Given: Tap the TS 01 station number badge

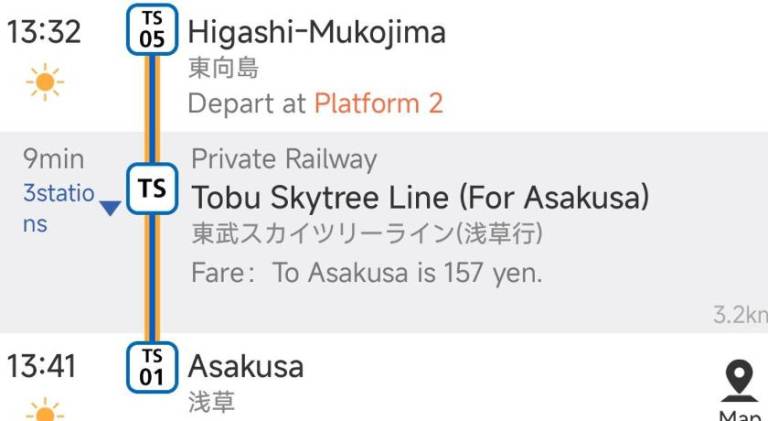Looking at the screenshot, I should pos(152,366).
